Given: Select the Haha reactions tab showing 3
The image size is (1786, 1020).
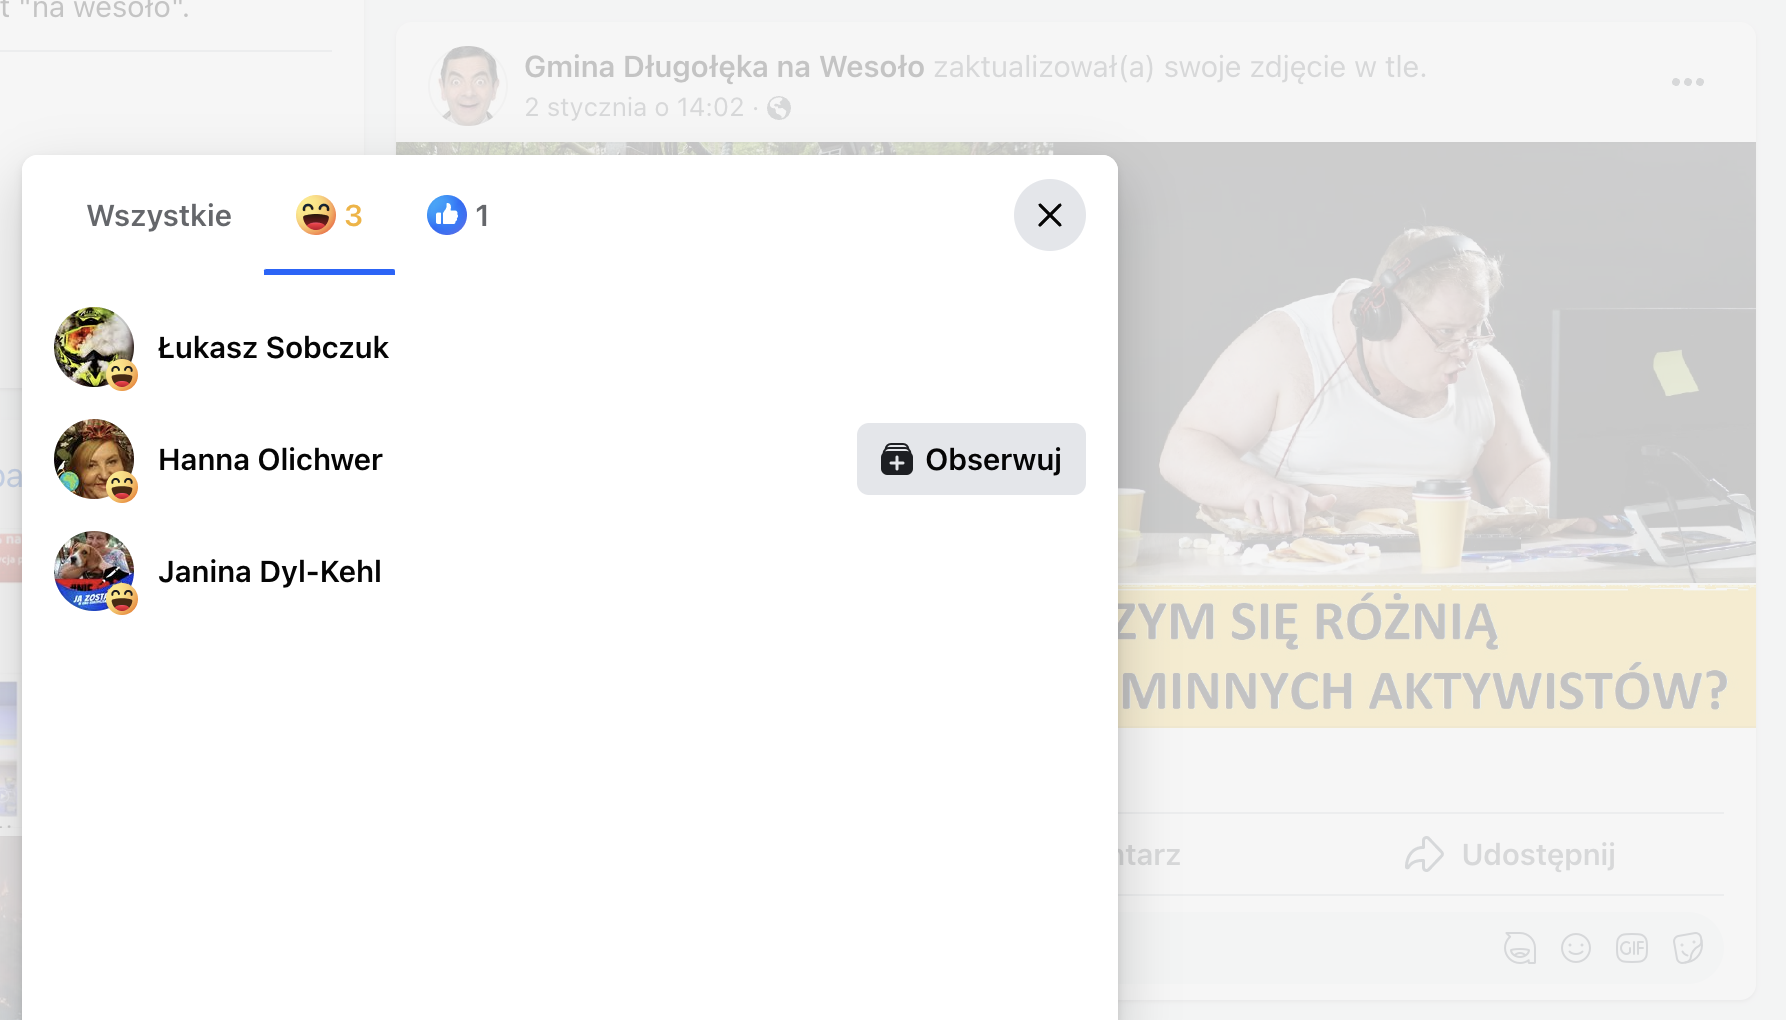Looking at the screenshot, I should (329, 215).
